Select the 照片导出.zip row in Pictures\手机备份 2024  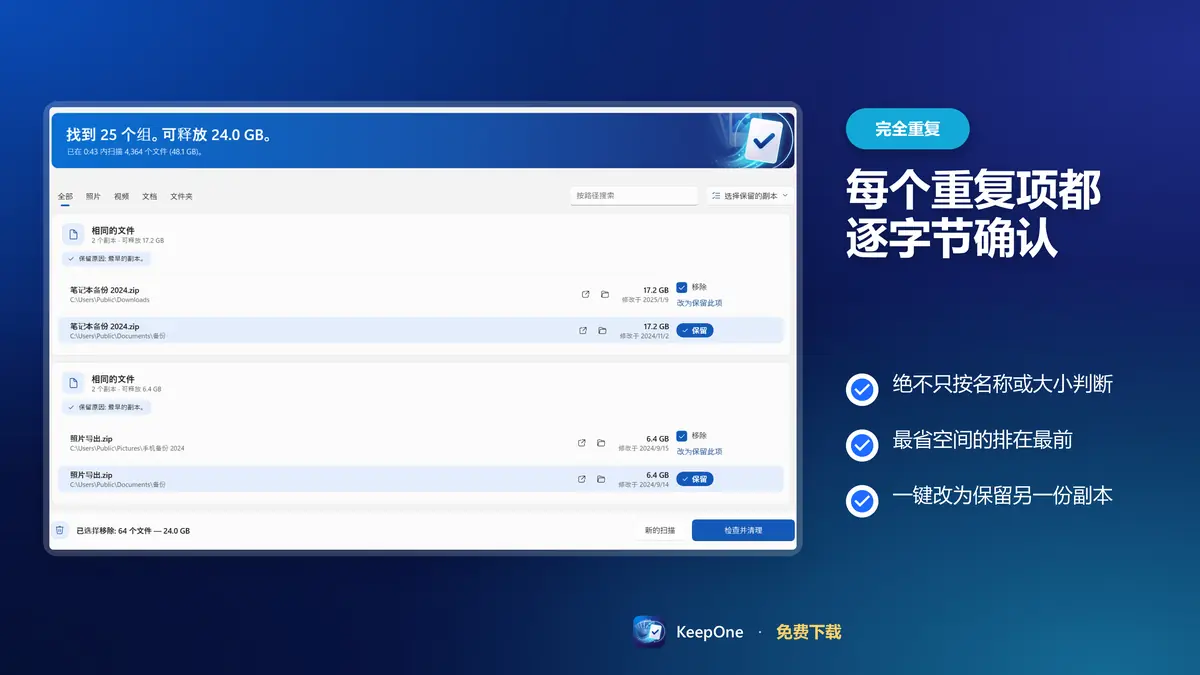(x=421, y=443)
